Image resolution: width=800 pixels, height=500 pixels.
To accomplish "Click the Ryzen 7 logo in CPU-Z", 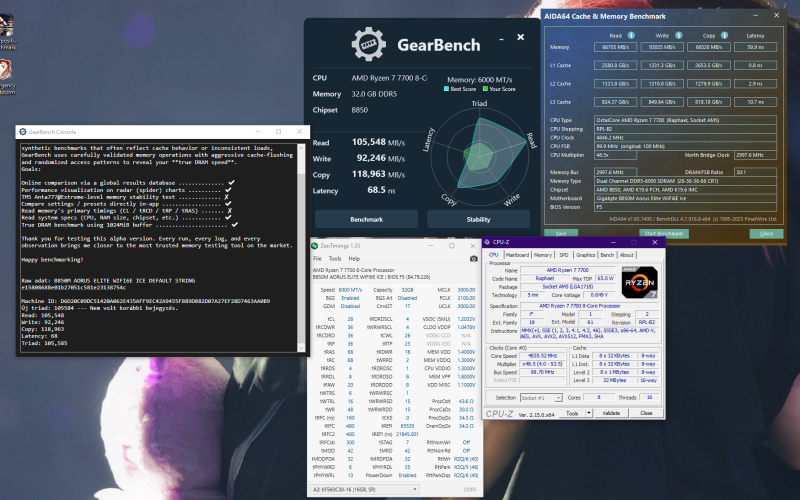I will (639, 282).
